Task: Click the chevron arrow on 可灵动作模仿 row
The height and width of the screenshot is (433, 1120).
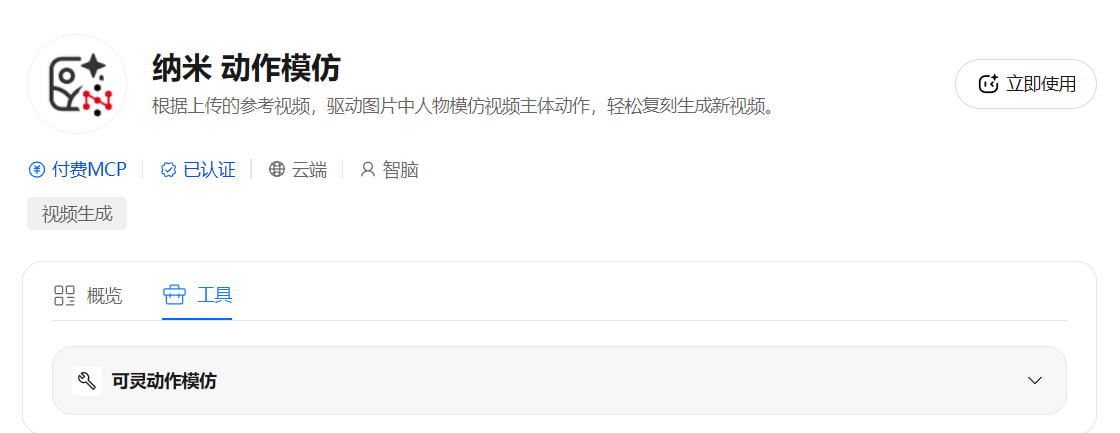Action: pyautogui.click(x=1034, y=381)
